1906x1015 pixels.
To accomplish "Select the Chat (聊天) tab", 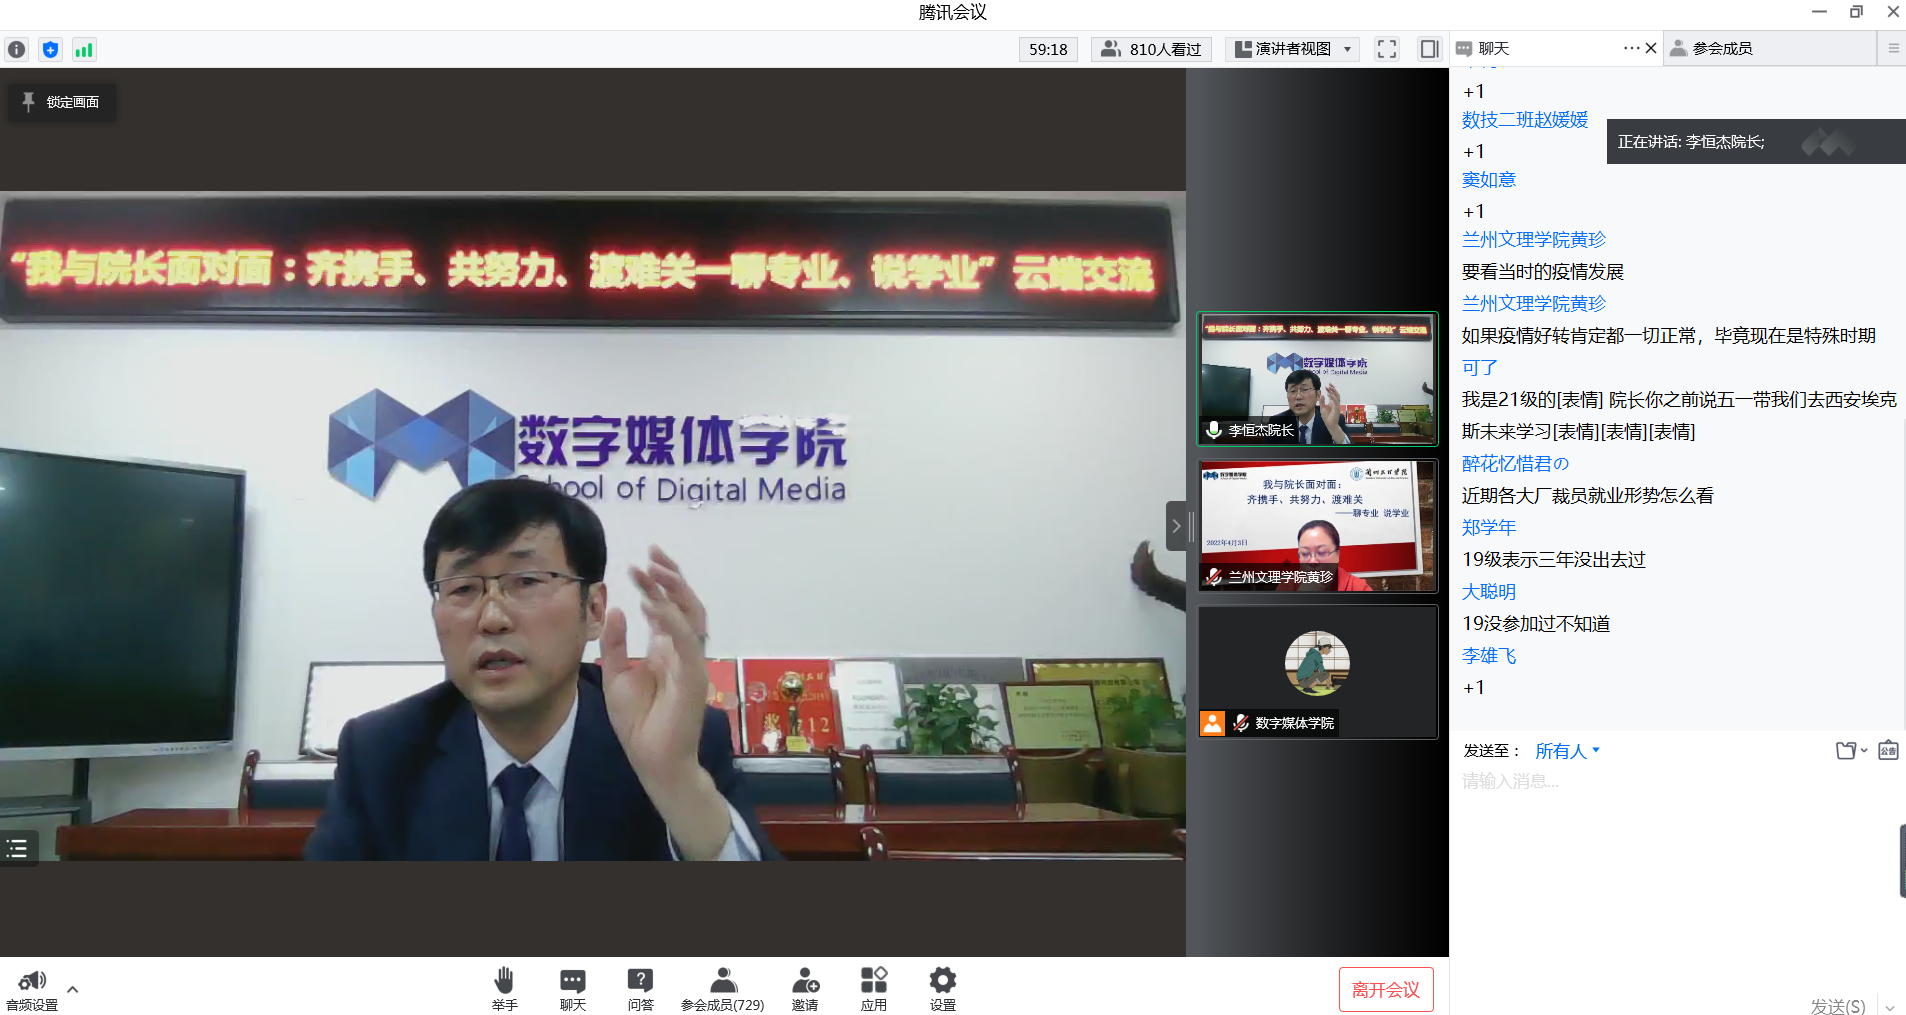I will tap(1494, 48).
